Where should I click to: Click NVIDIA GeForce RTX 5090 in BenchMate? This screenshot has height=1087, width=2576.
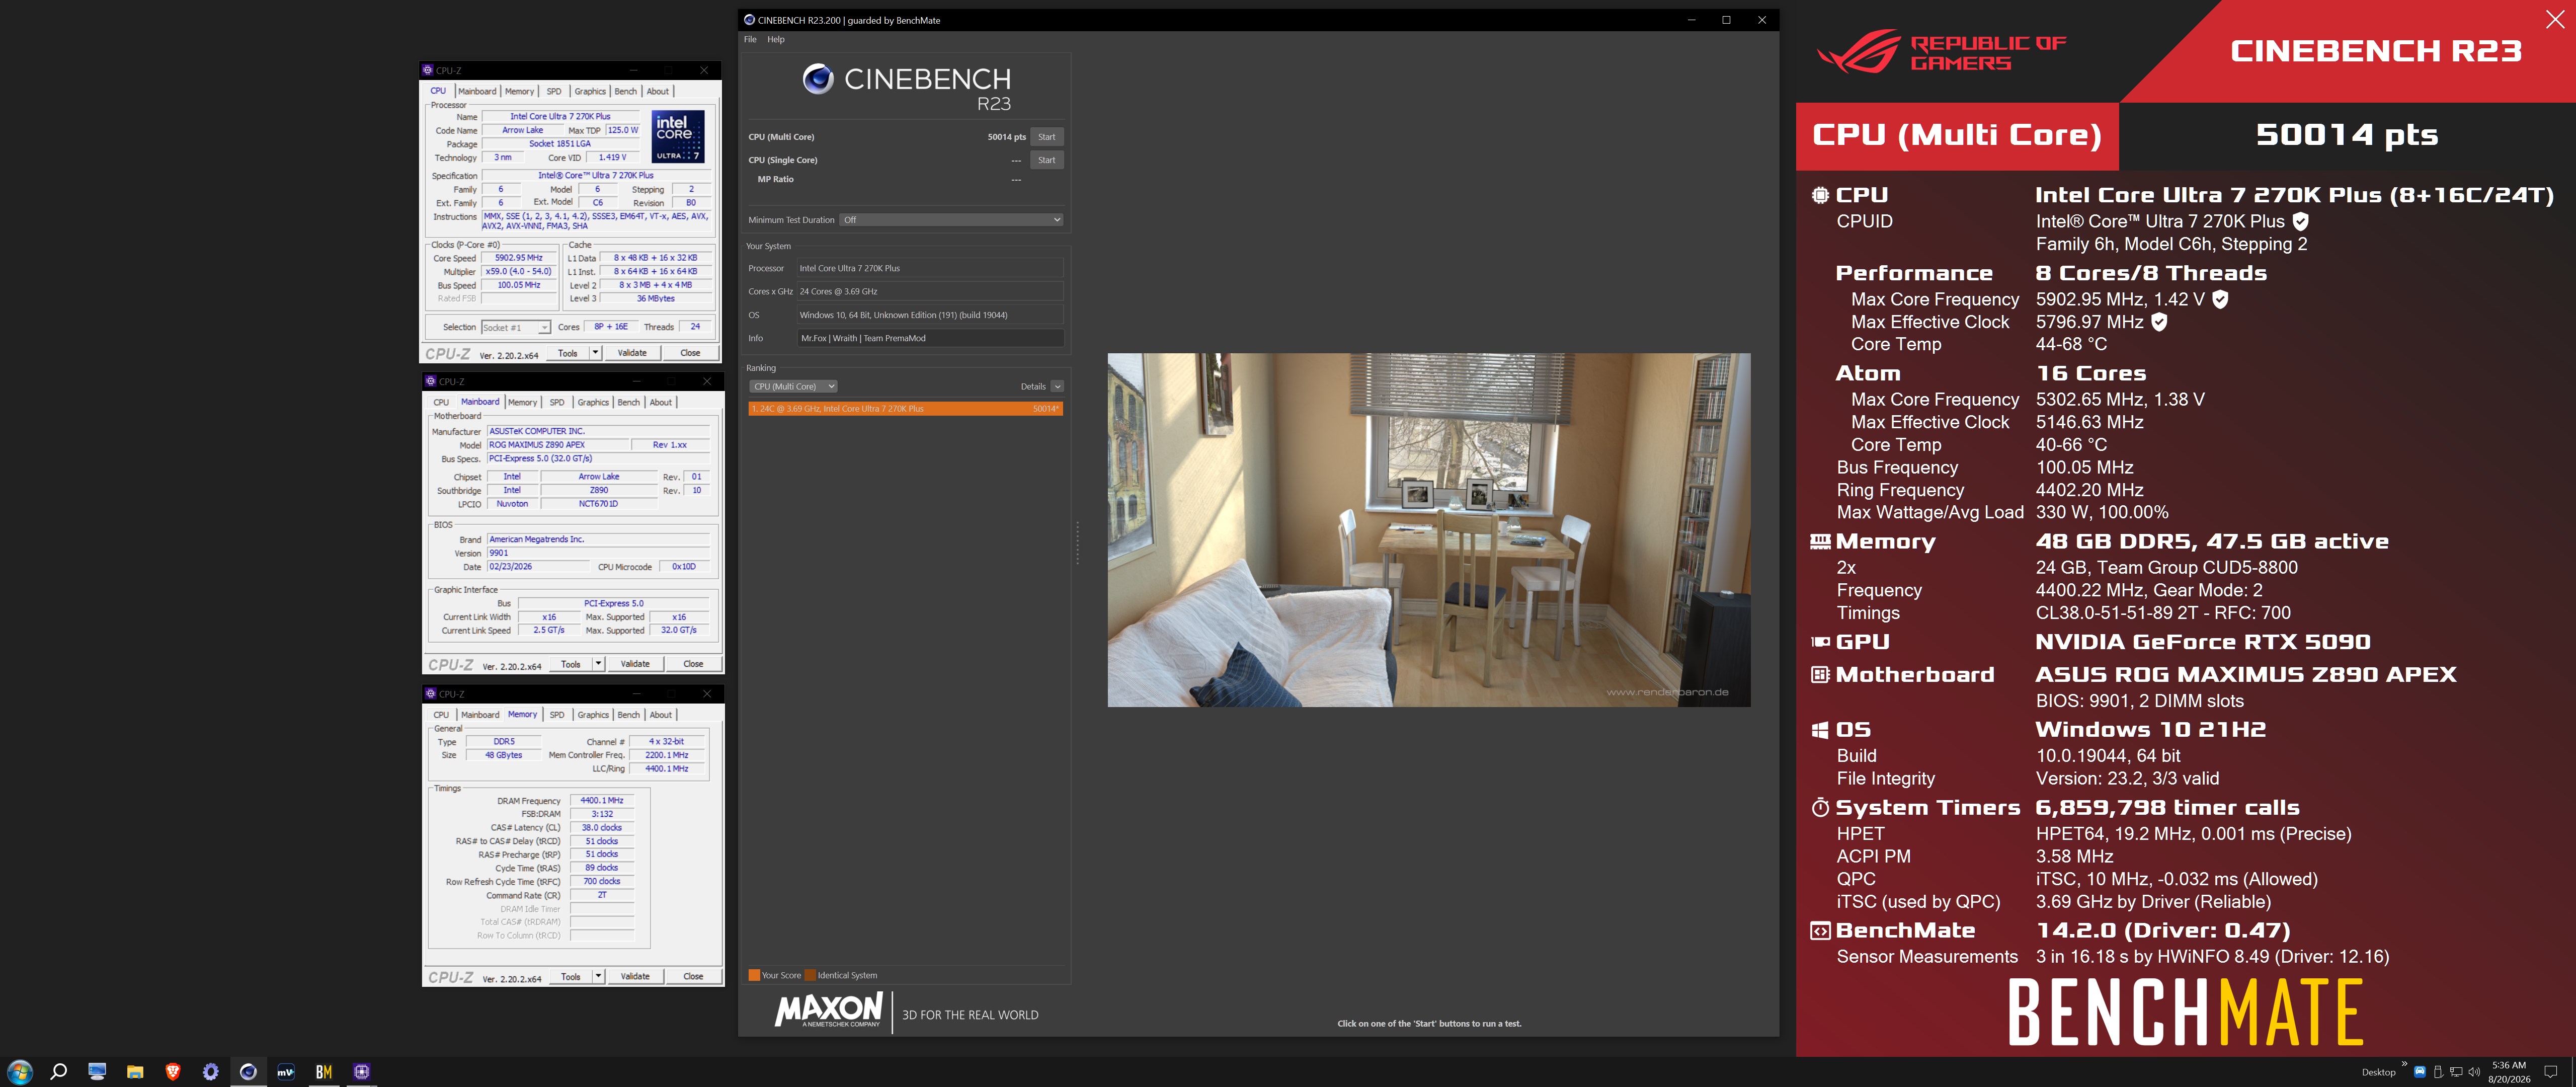click(x=2202, y=642)
